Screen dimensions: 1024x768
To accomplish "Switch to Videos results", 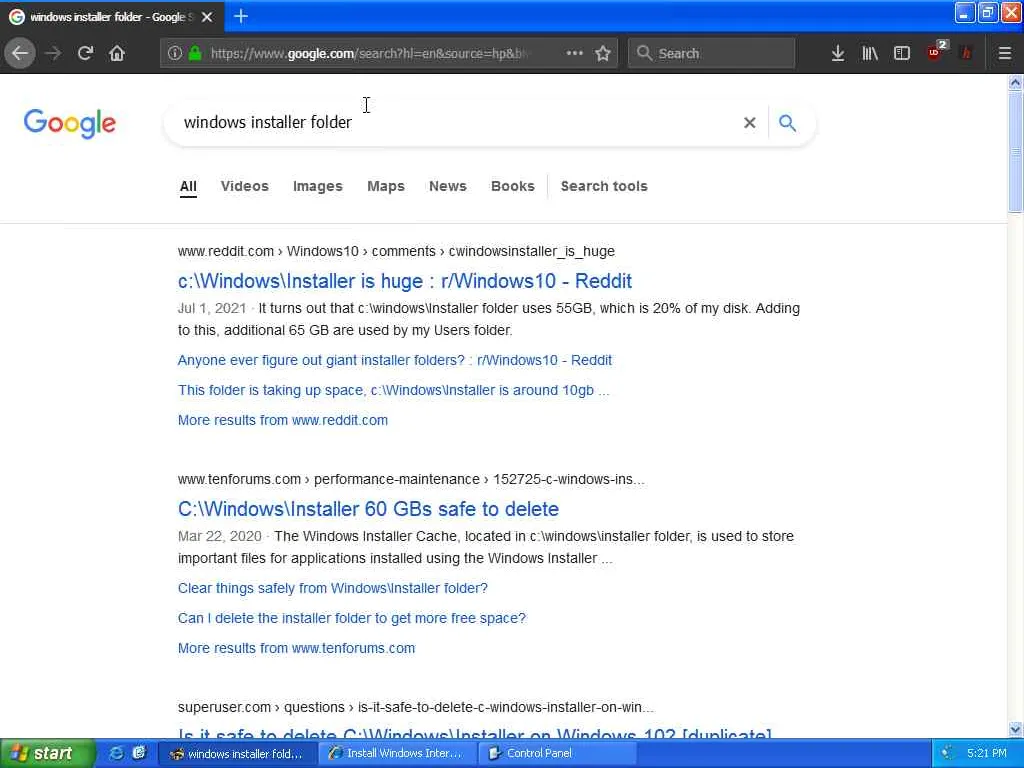I will pos(245,186).
